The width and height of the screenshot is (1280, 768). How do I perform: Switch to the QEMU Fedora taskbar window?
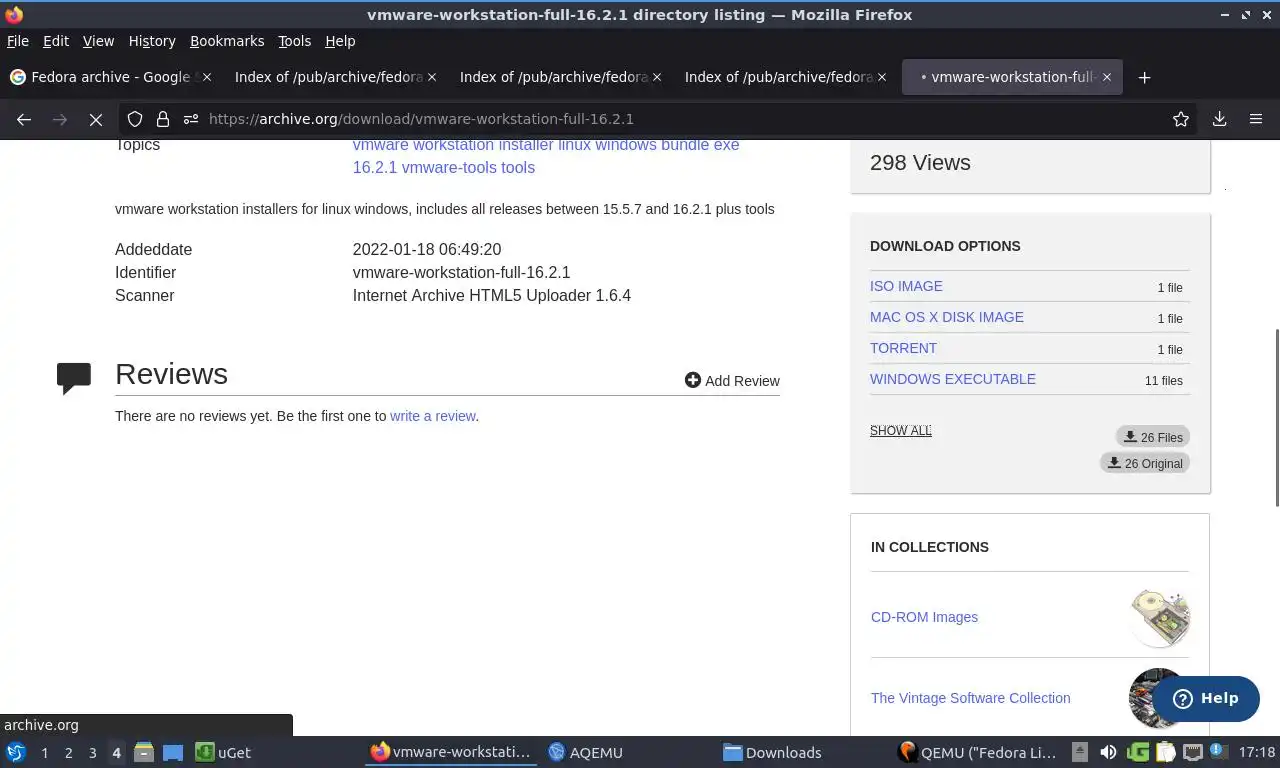tap(977, 752)
